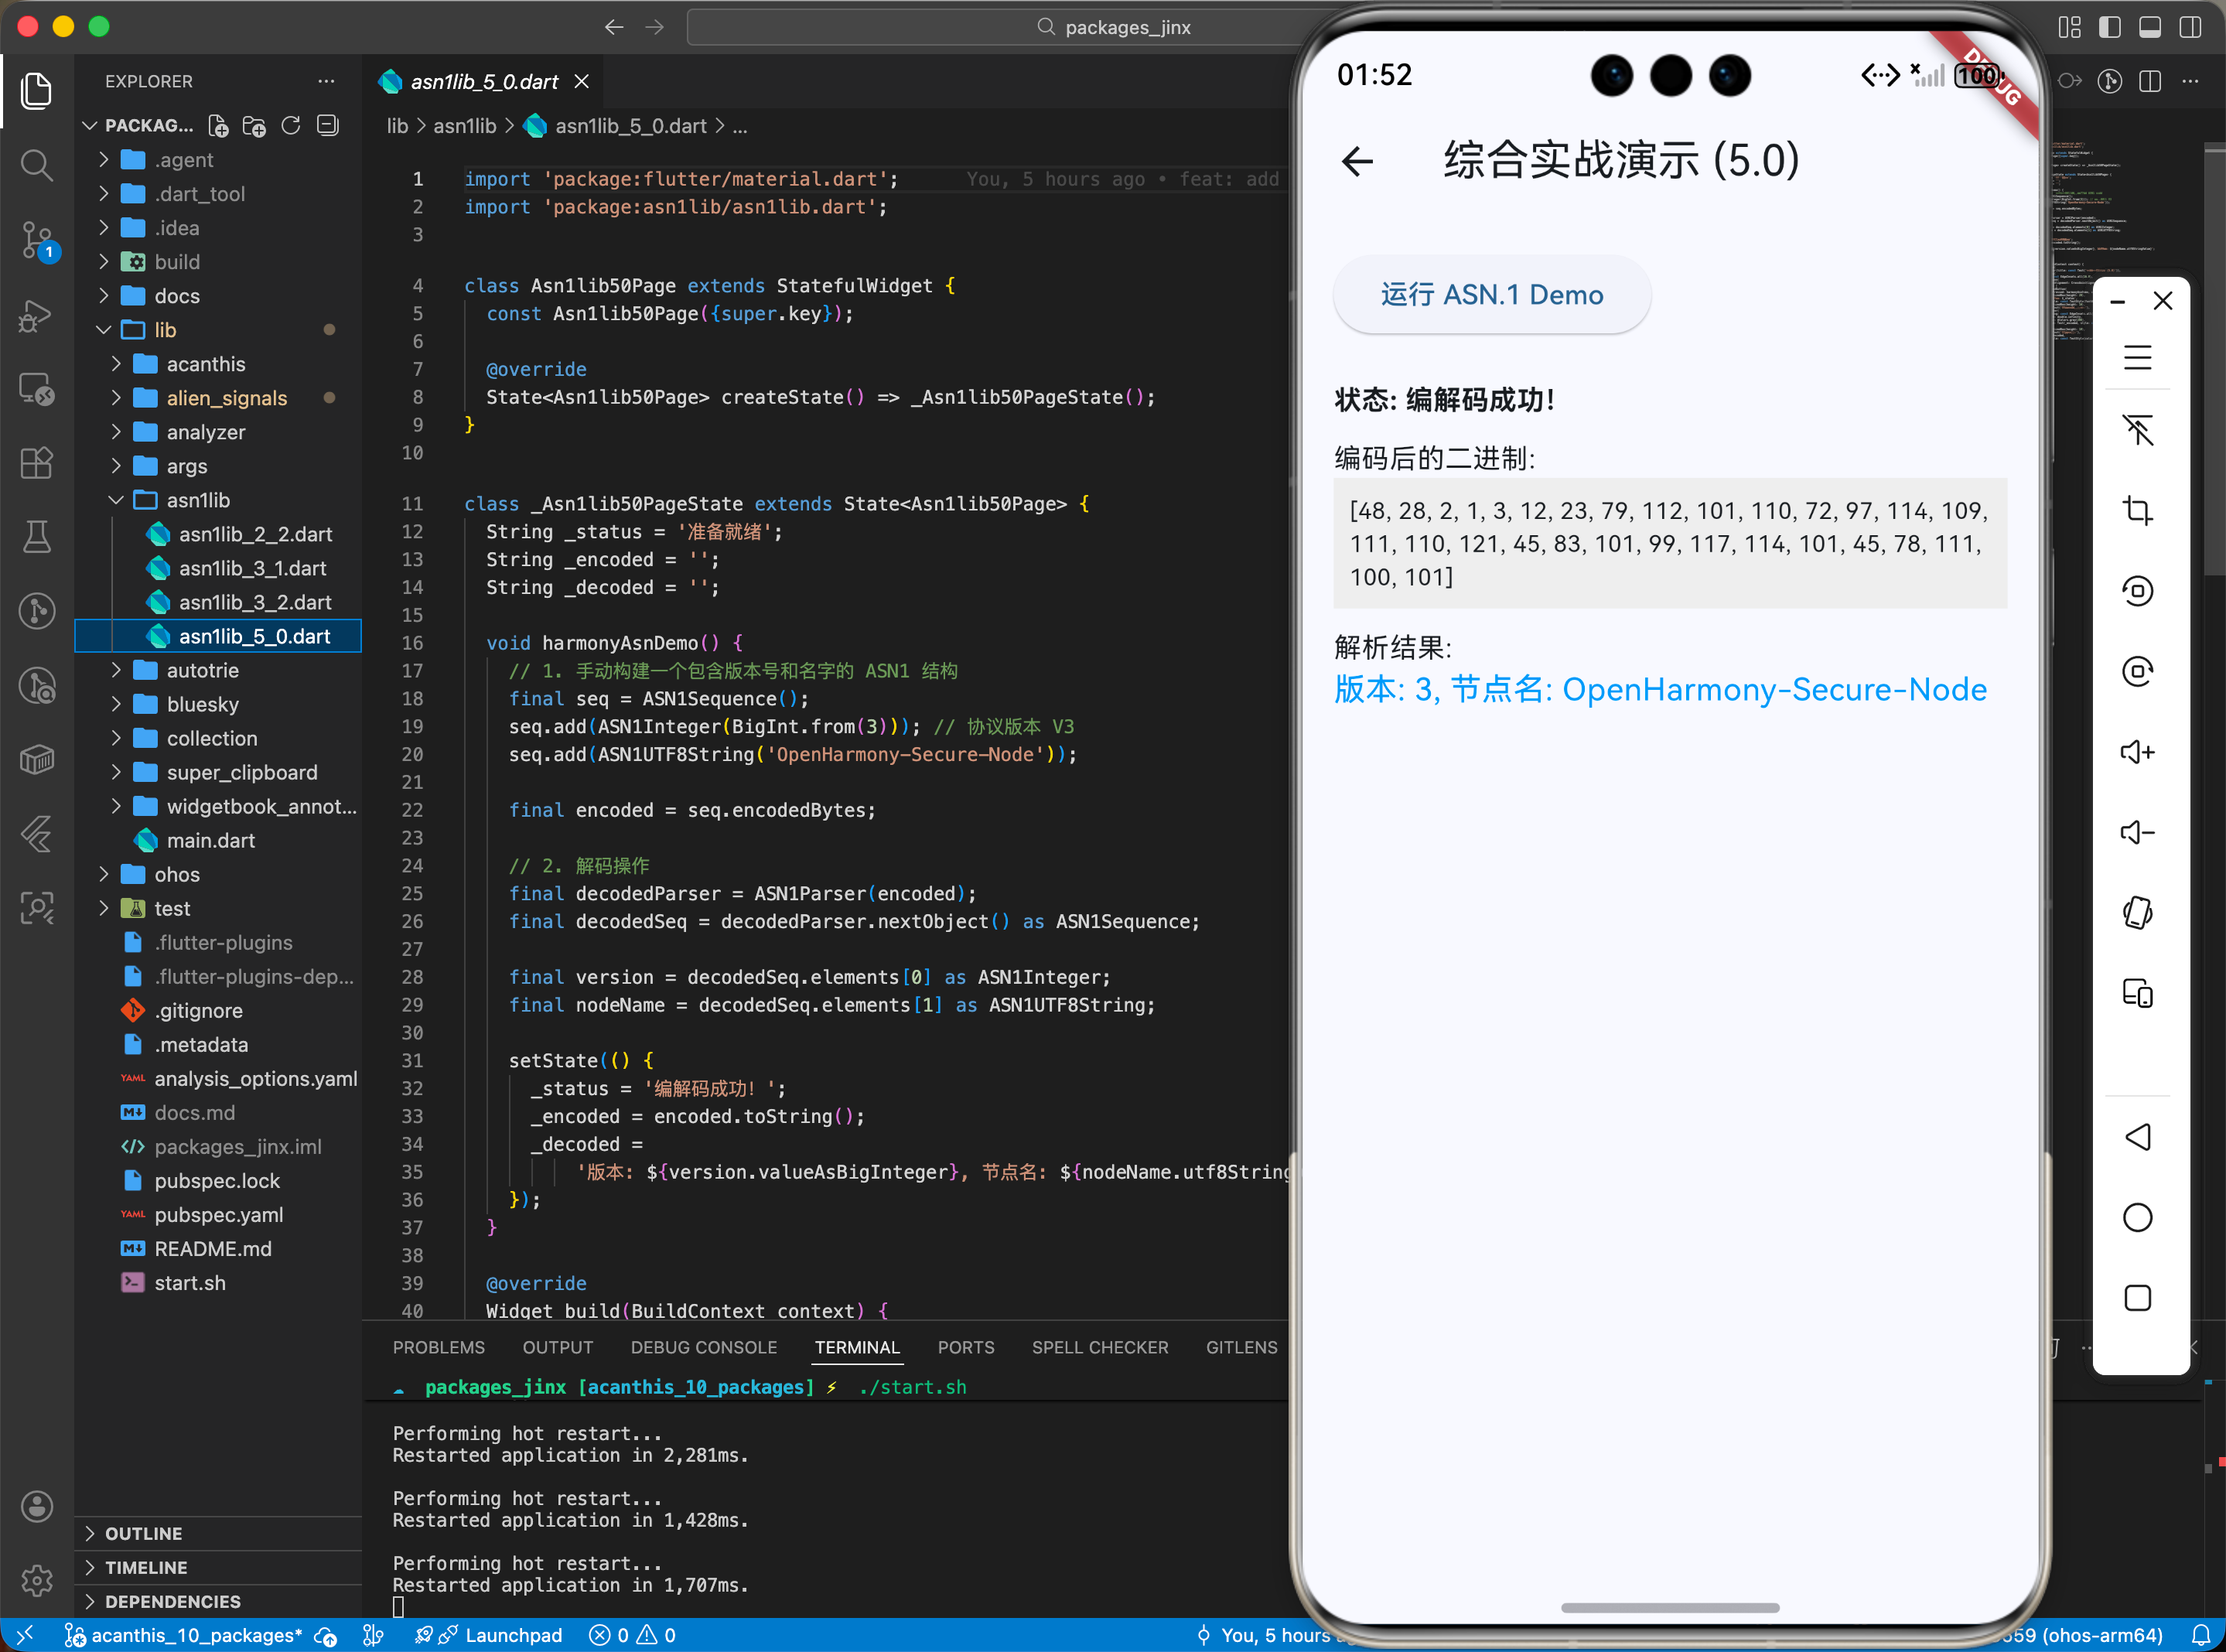Open the Extensions view icon
Image resolution: width=2226 pixels, height=1652 pixels.
click(37, 463)
